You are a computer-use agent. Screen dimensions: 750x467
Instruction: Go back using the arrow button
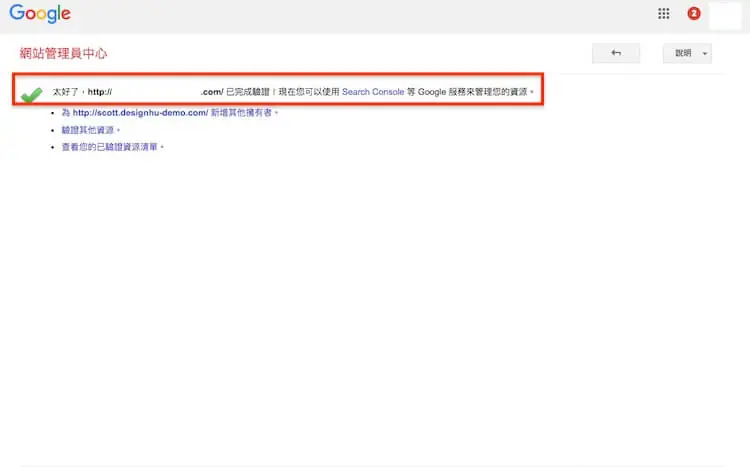click(616, 53)
